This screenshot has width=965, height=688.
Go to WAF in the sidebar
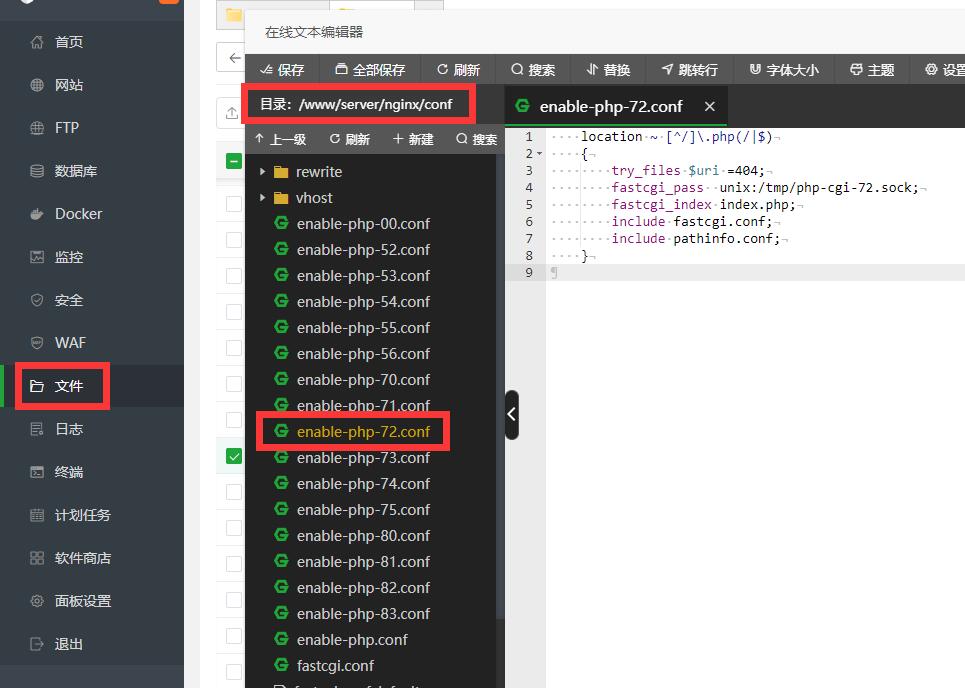click(70, 343)
